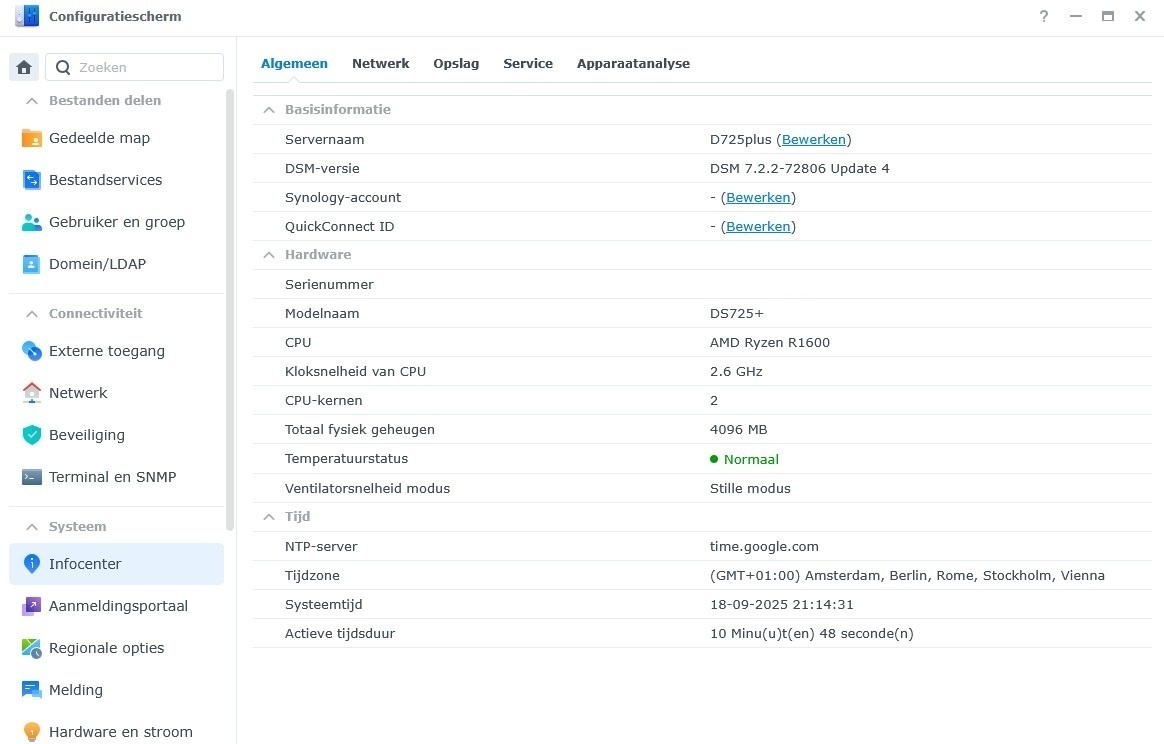Click Bewerken link for QuickConnect ID
The height and width of the screenshot is (744, 1164).
coord(758,226)
